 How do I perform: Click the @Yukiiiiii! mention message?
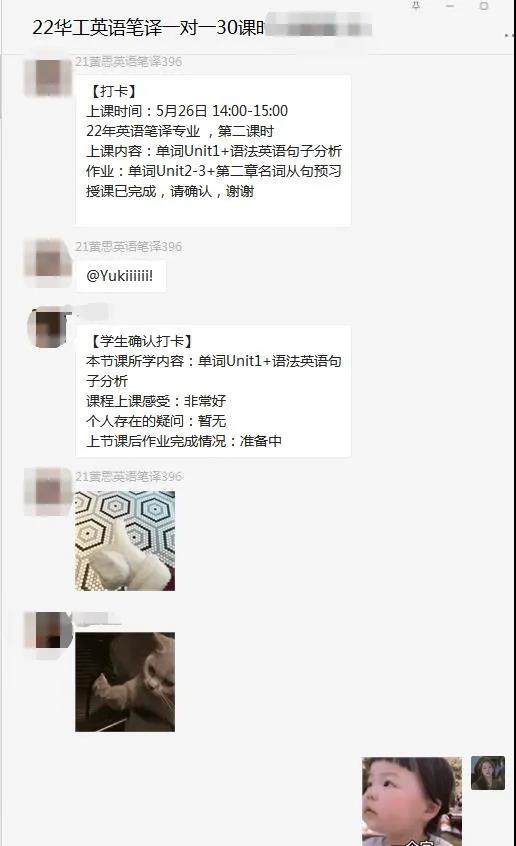(120, 276)
